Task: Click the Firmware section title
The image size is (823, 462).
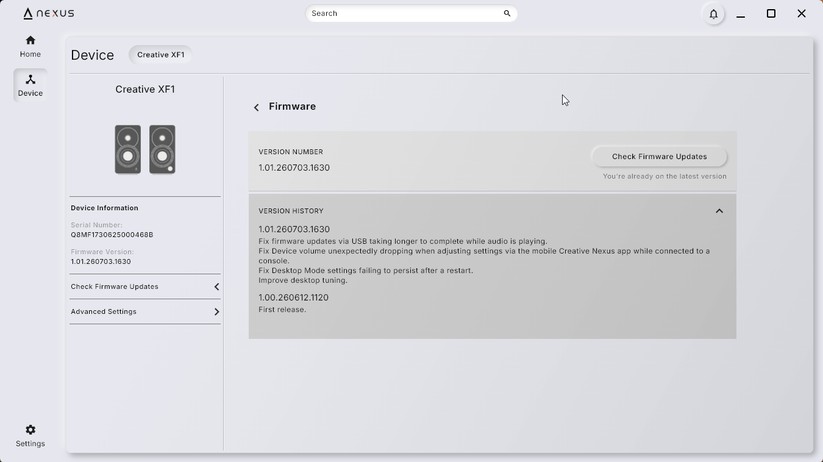Action: coord(292,107)
